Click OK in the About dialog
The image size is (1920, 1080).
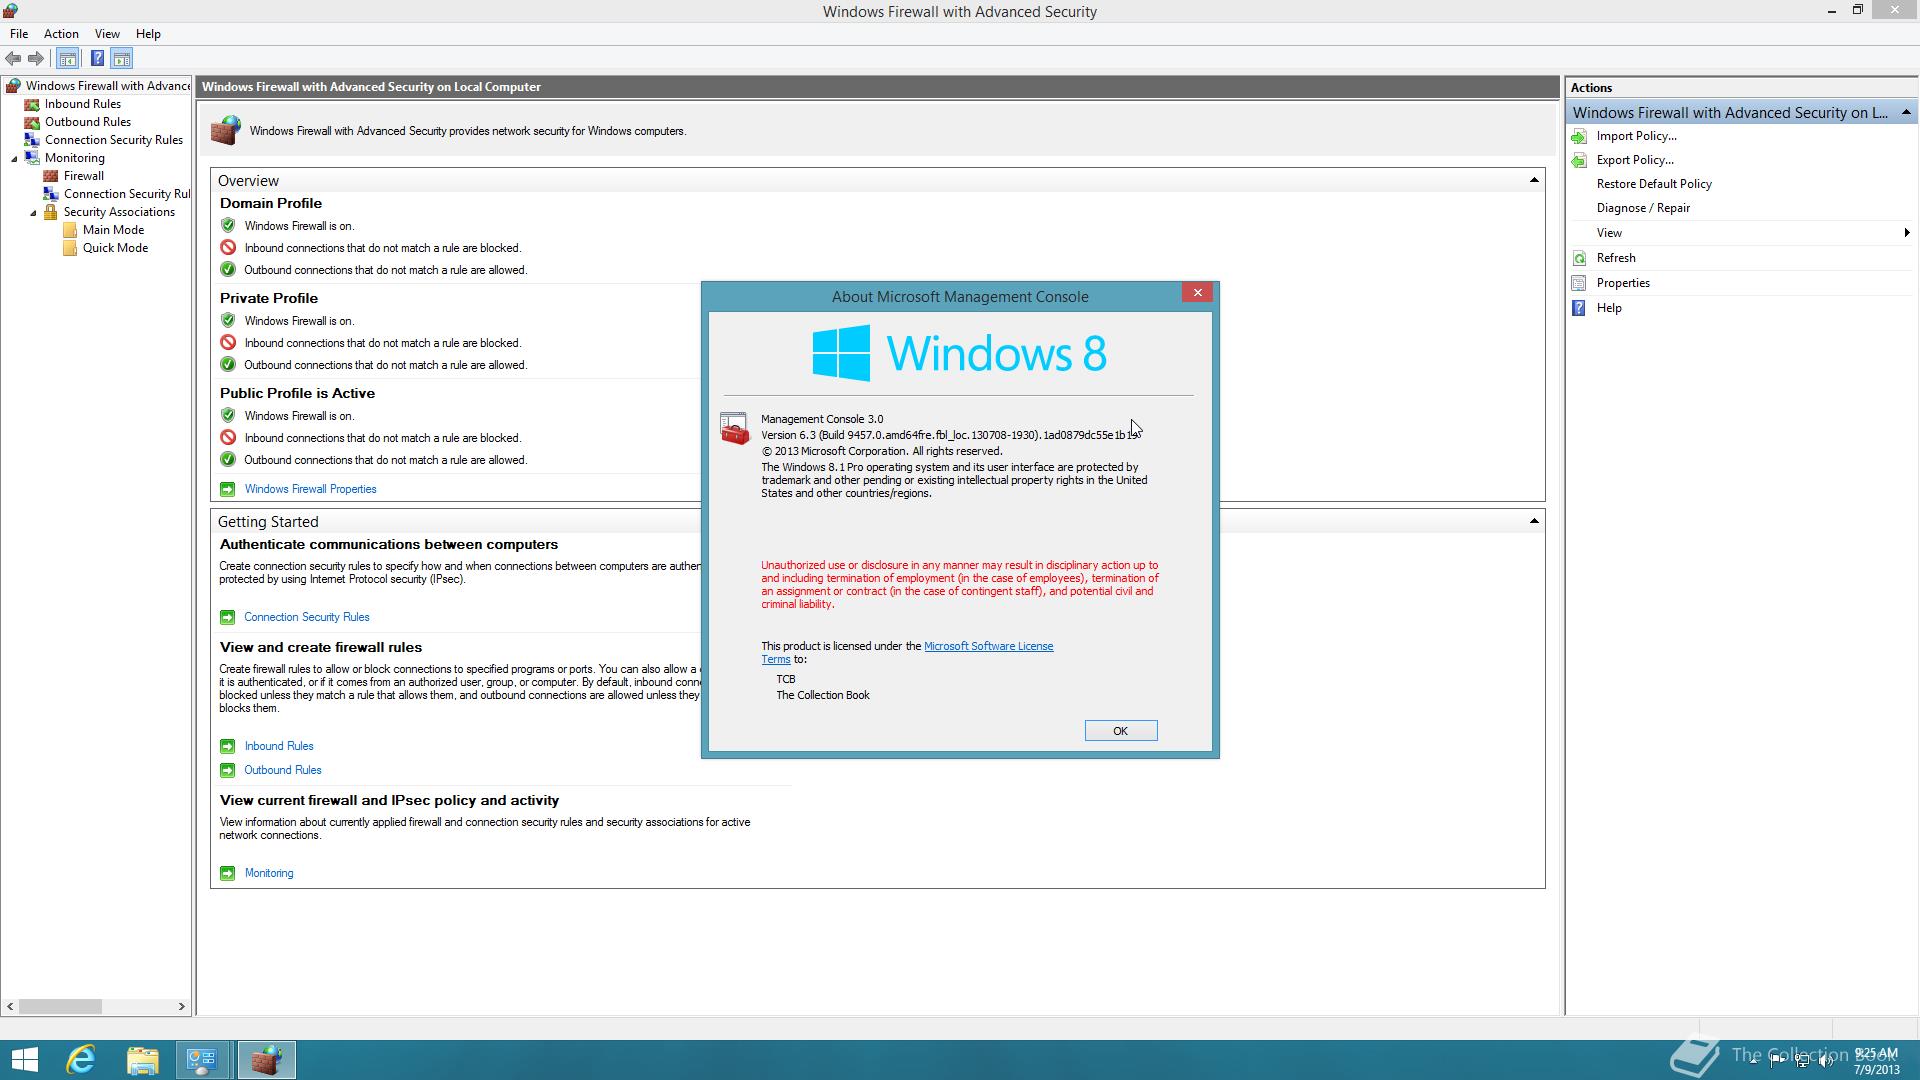pyautogui.click(x=1121, y=731)
